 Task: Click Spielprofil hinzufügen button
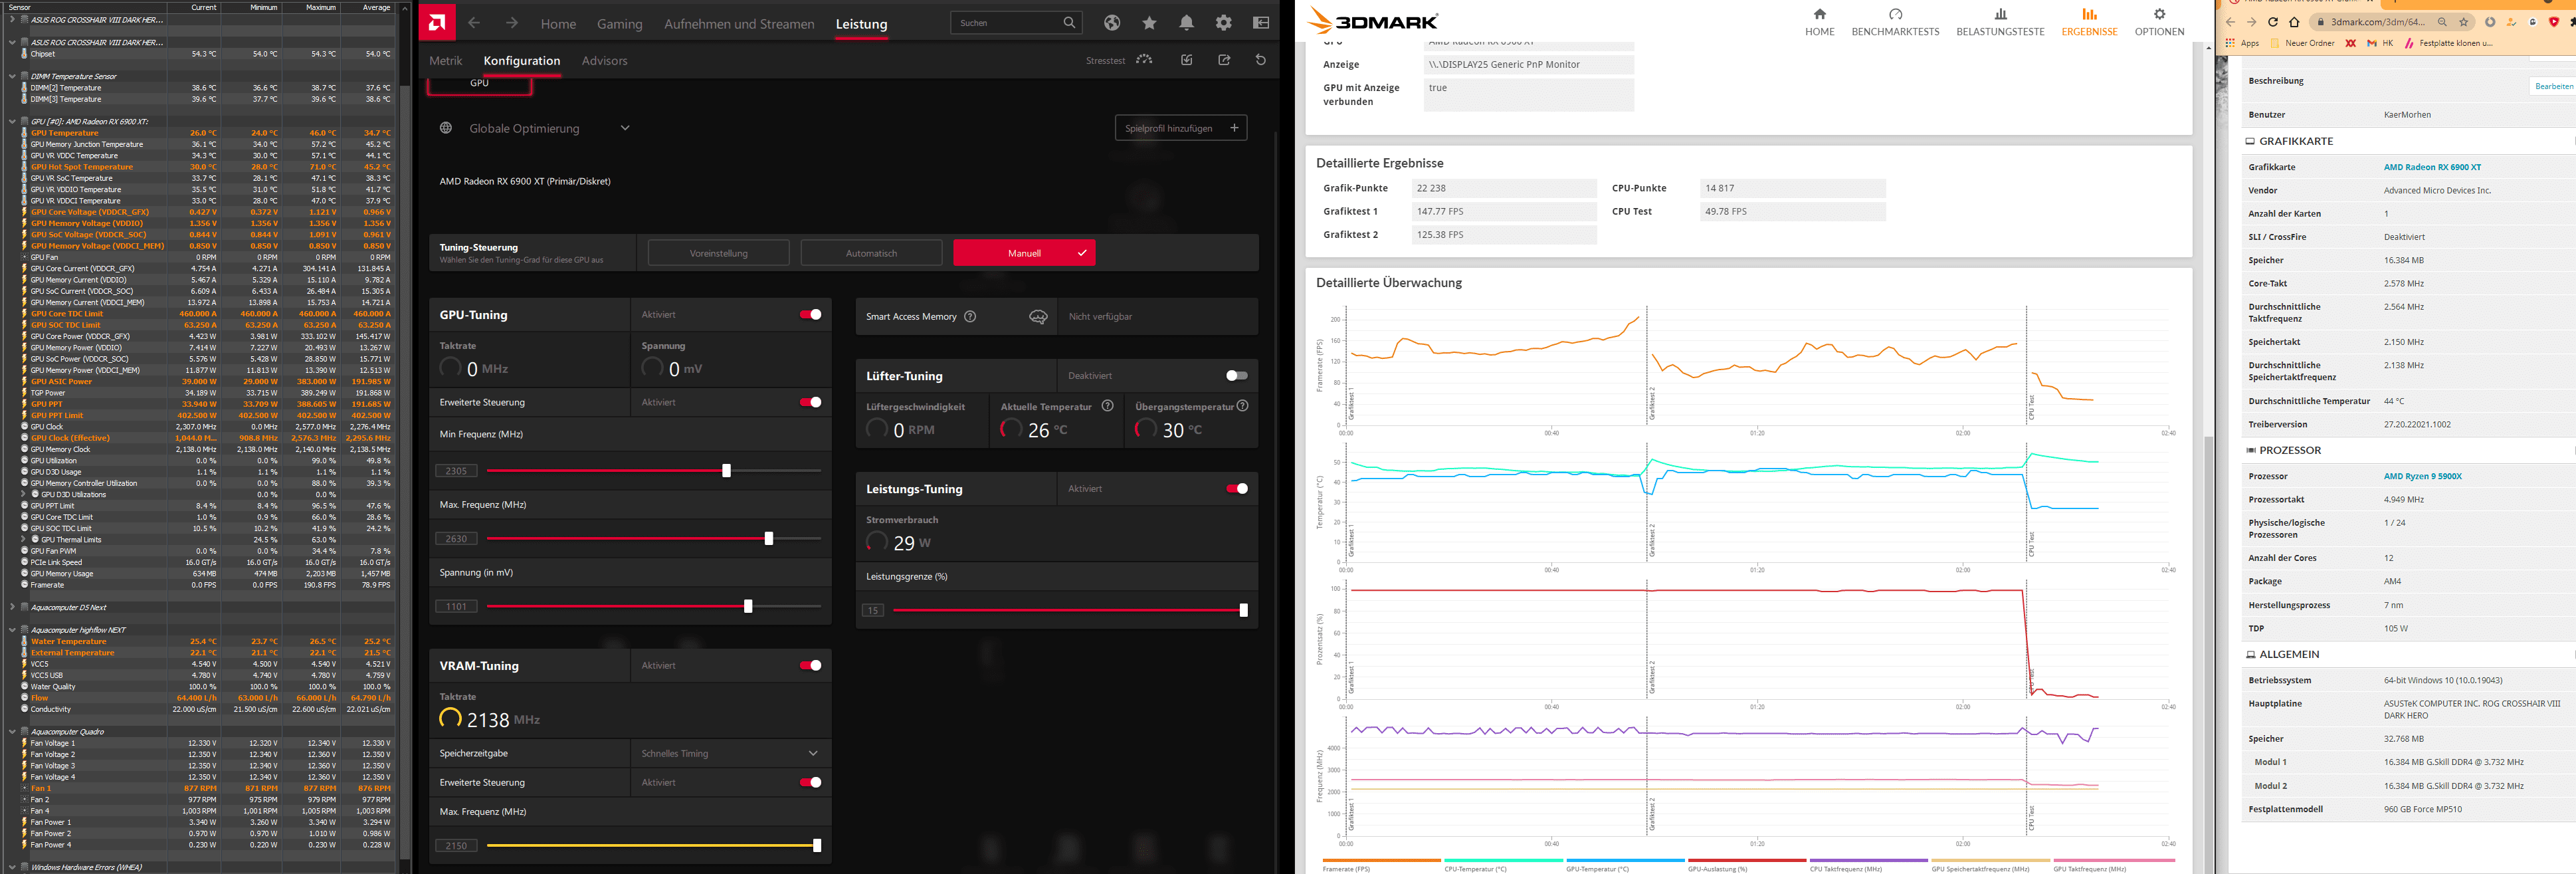(1181, 128)
